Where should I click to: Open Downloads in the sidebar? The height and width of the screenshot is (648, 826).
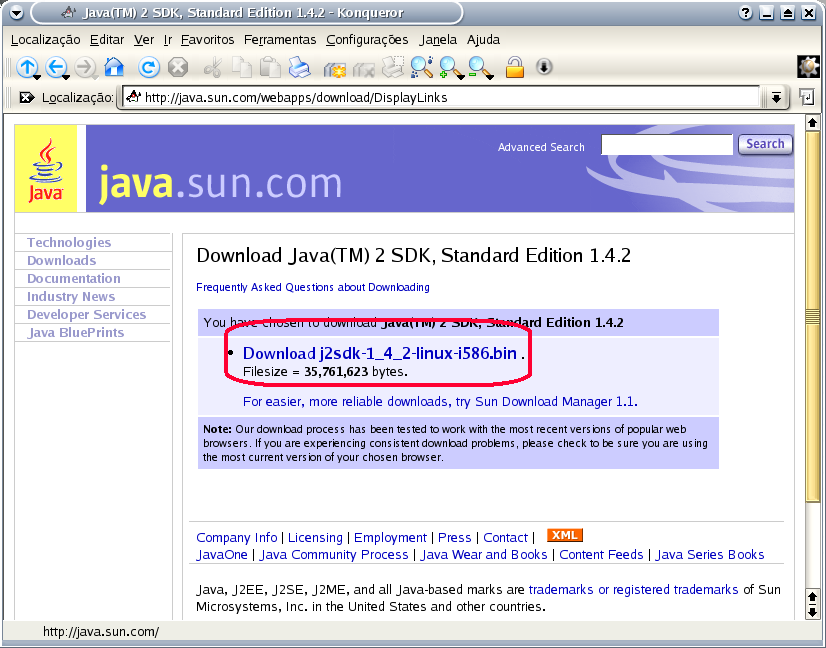click(x=62, y=260)
